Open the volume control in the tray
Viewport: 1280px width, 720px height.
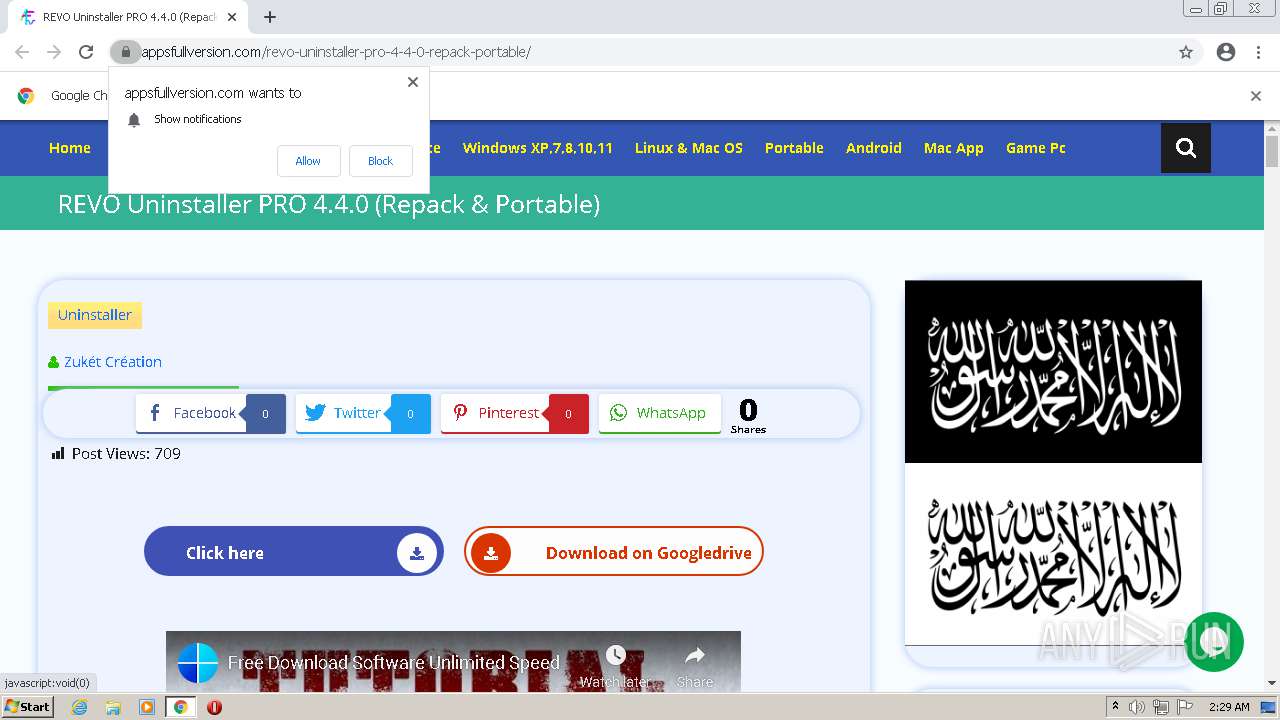click(x=1137, y=707)
